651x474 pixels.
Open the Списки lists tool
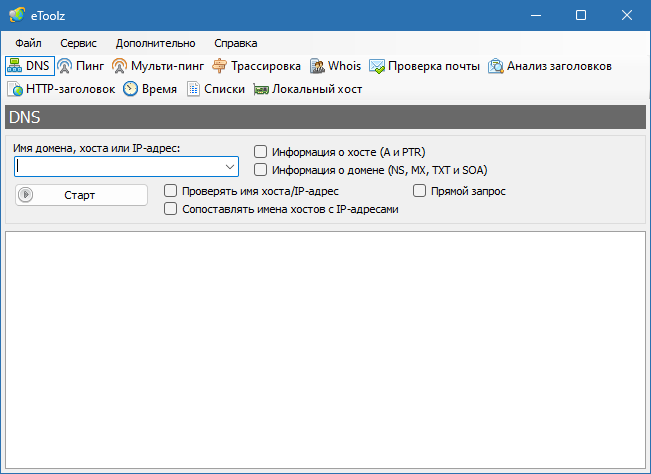pyautogui.click(x=216, y=89)
